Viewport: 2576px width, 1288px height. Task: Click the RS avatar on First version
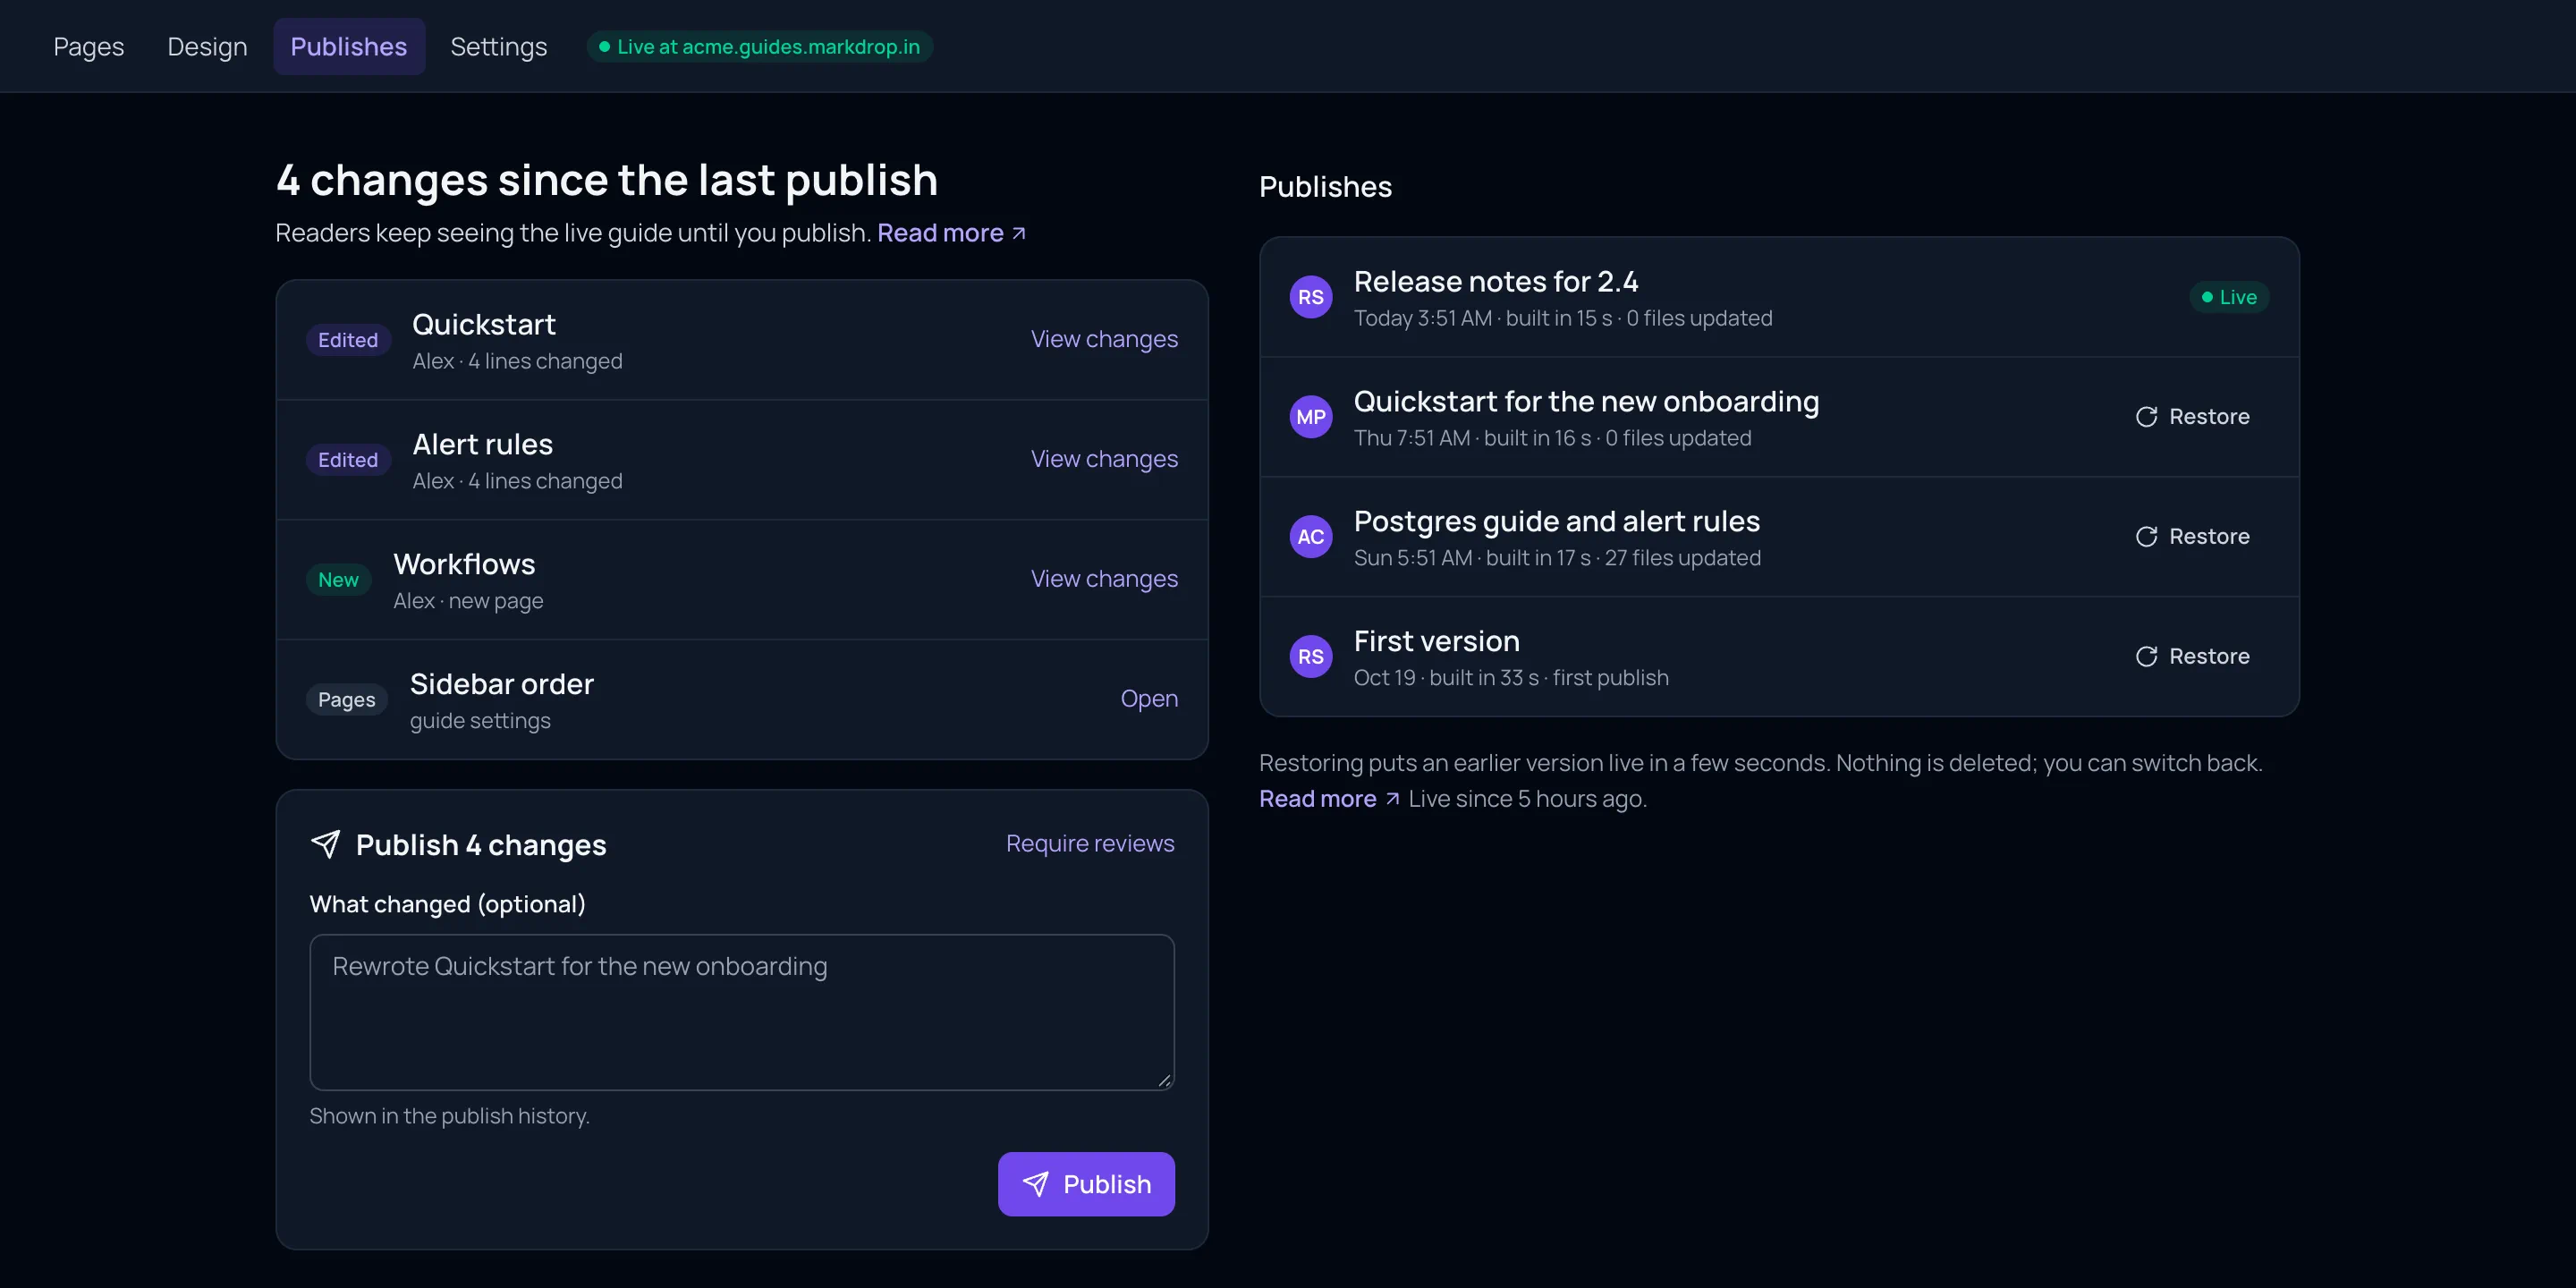coord(1311,657)
